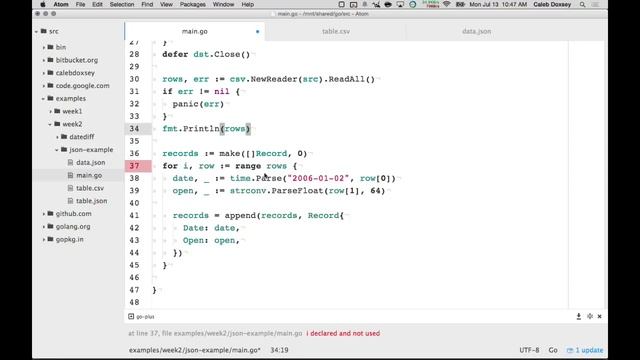Switch to the data.json tab
640x360 pixels.
(x=476, y=31)
